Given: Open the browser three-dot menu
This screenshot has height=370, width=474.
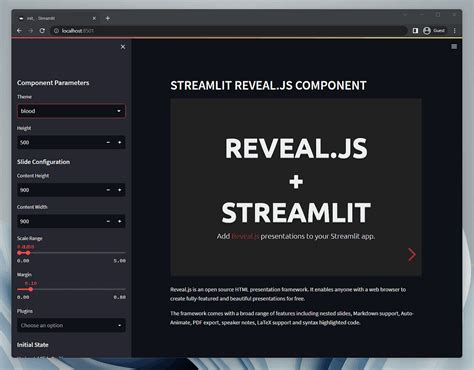Looking at the screenshot, I should (x=455, y=31).
